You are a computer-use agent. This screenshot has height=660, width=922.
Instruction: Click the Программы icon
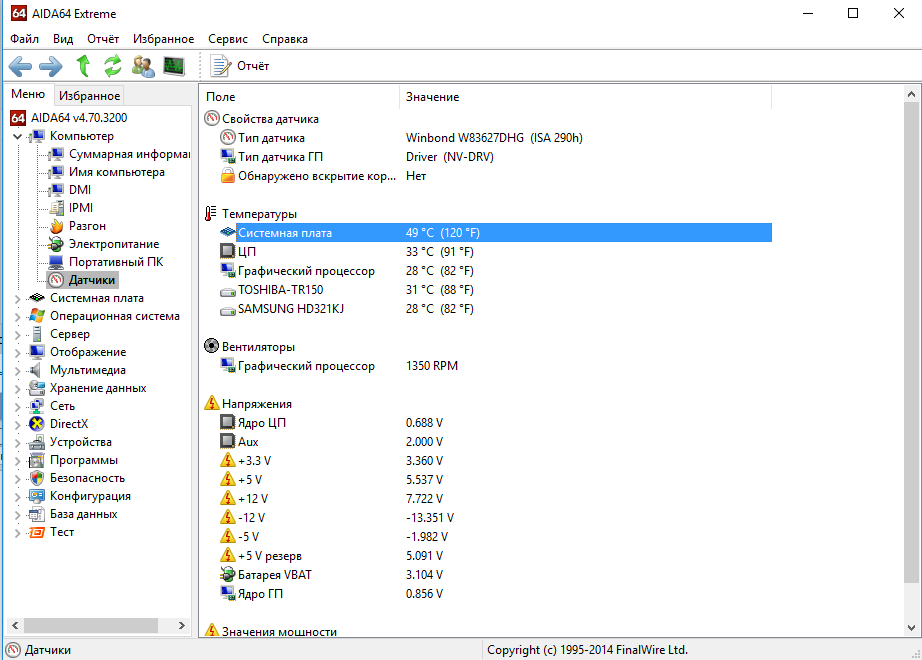tap(37, 460)
